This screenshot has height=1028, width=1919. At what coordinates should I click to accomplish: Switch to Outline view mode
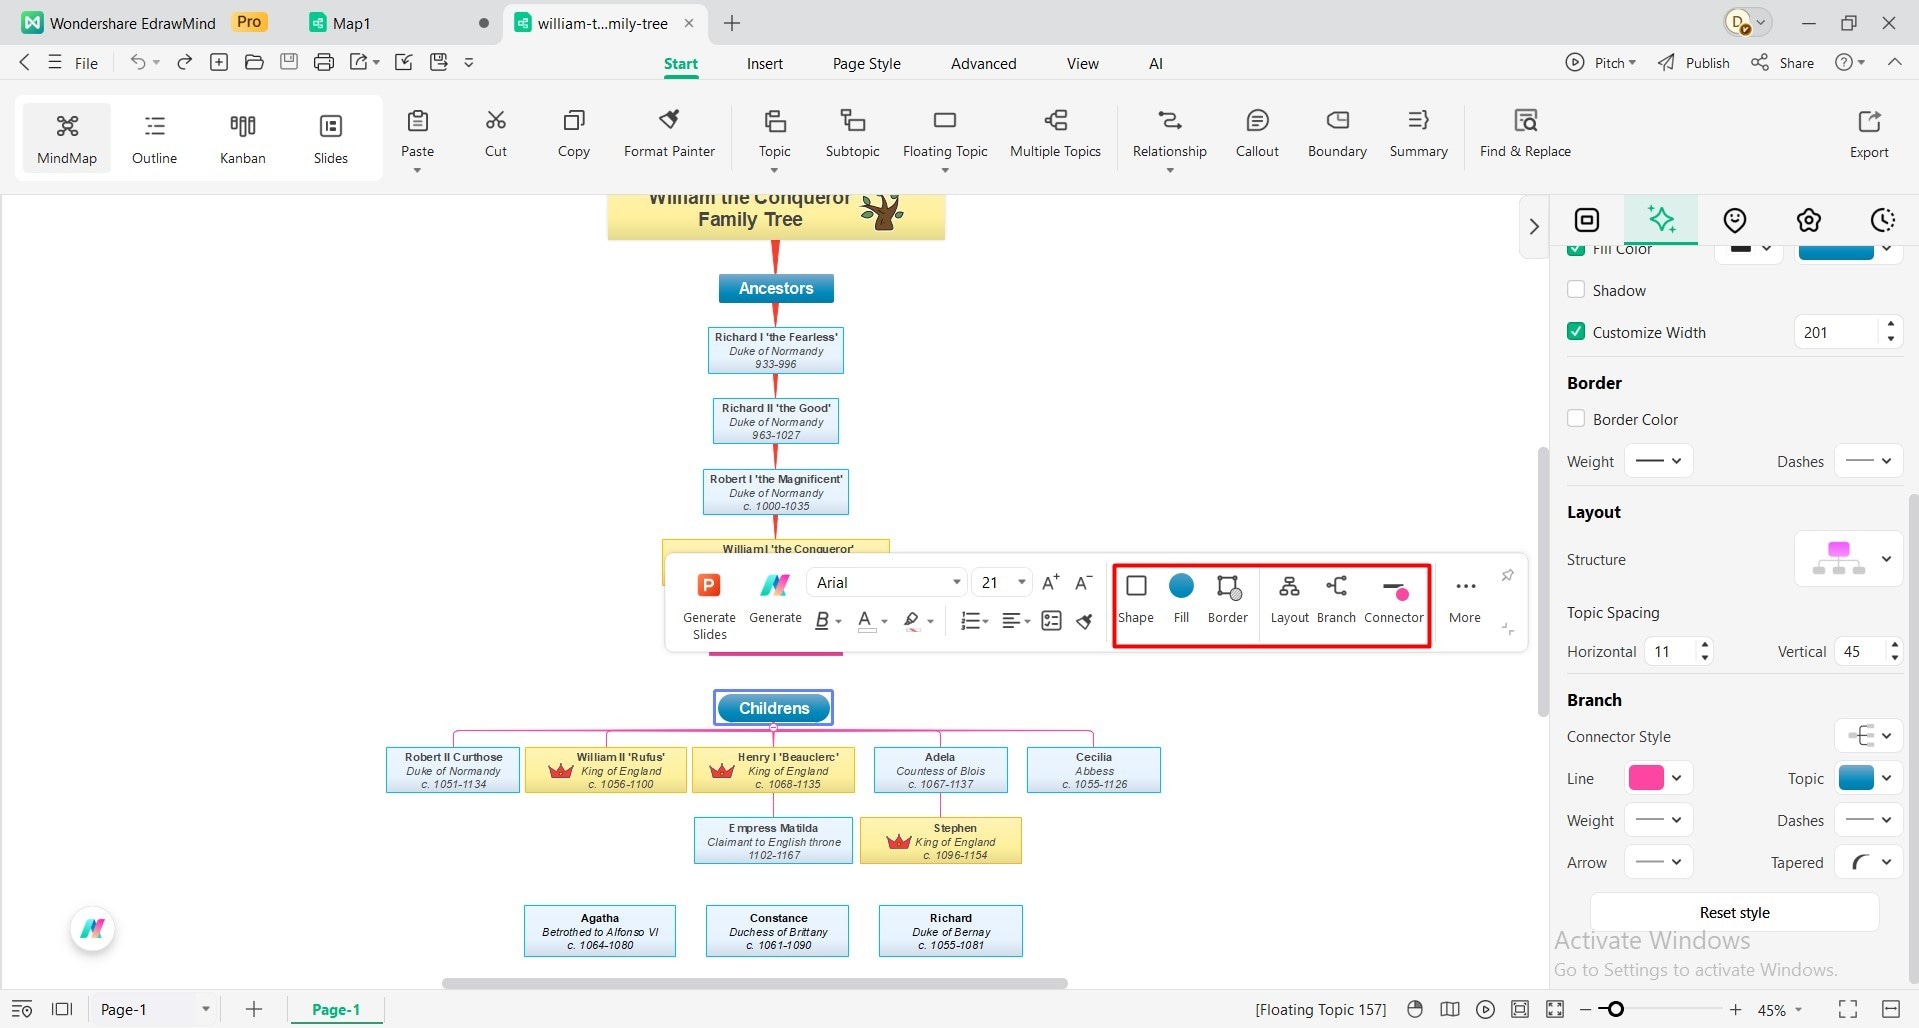coord(154,138)
